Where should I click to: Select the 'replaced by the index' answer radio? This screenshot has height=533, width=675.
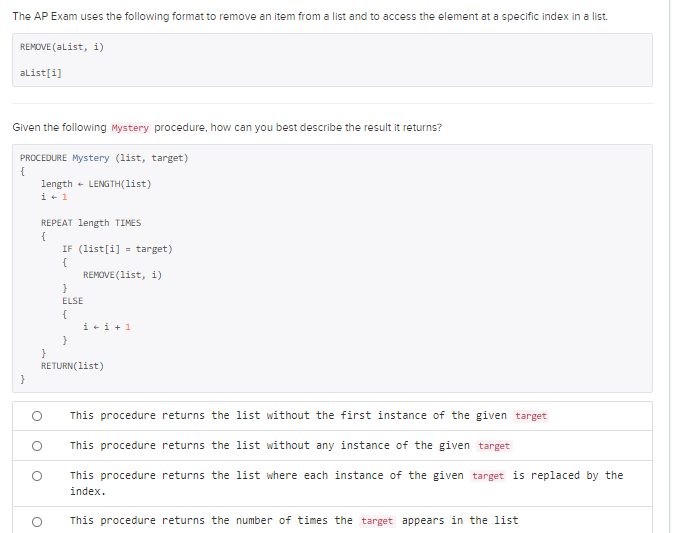click(37, 476)
